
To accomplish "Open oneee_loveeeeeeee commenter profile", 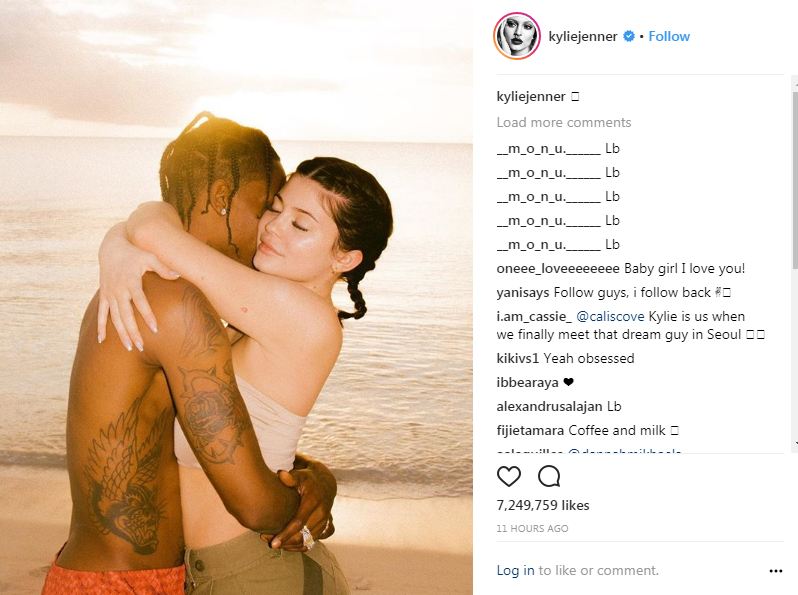I will (x=558, y=268).
